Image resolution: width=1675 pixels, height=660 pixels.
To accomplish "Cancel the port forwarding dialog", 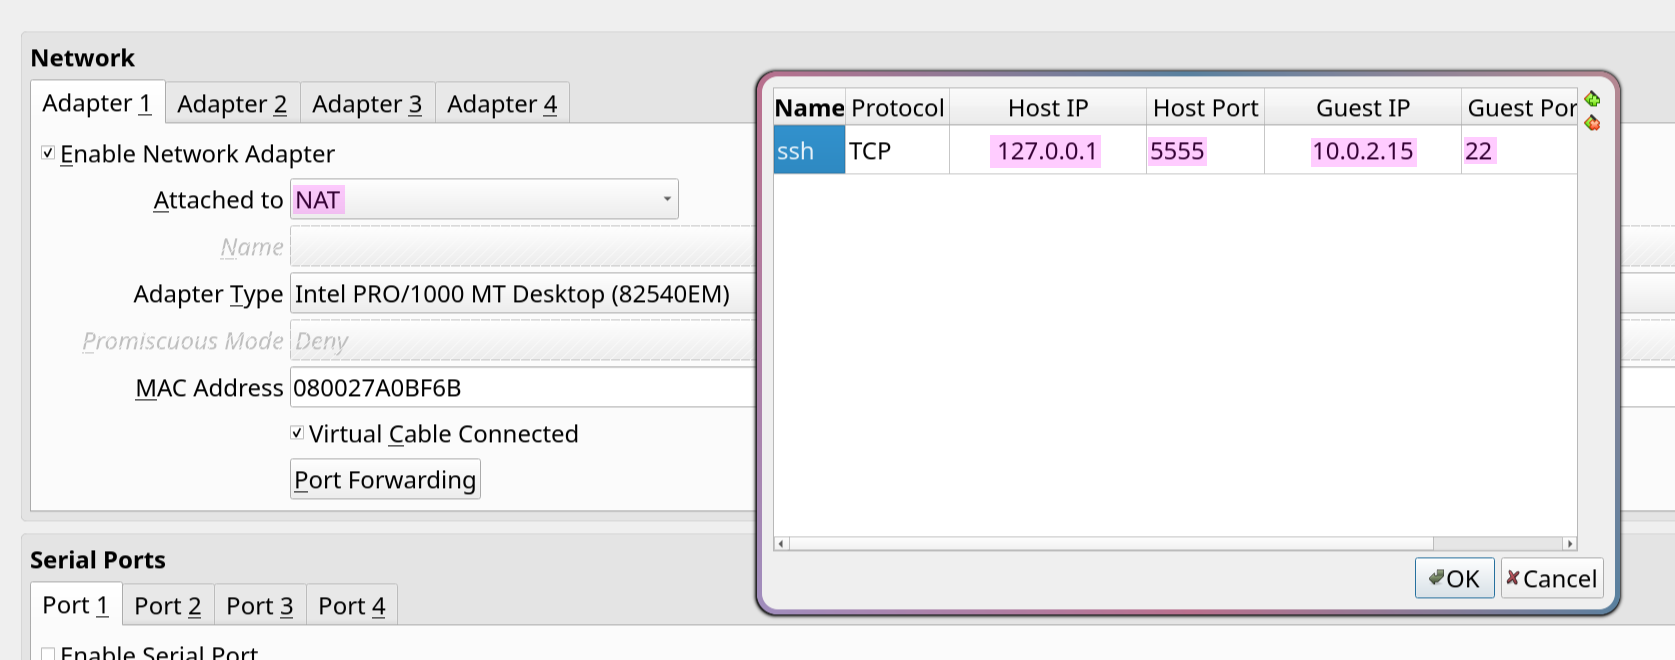I will pos(1551,579).
